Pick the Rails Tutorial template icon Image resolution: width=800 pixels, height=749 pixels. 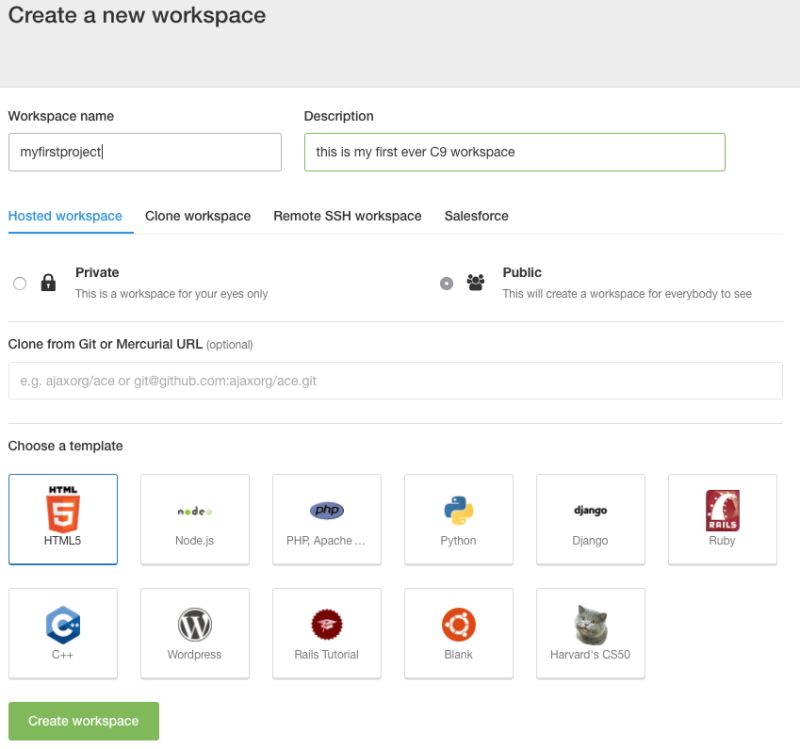[x=327, y=624]
